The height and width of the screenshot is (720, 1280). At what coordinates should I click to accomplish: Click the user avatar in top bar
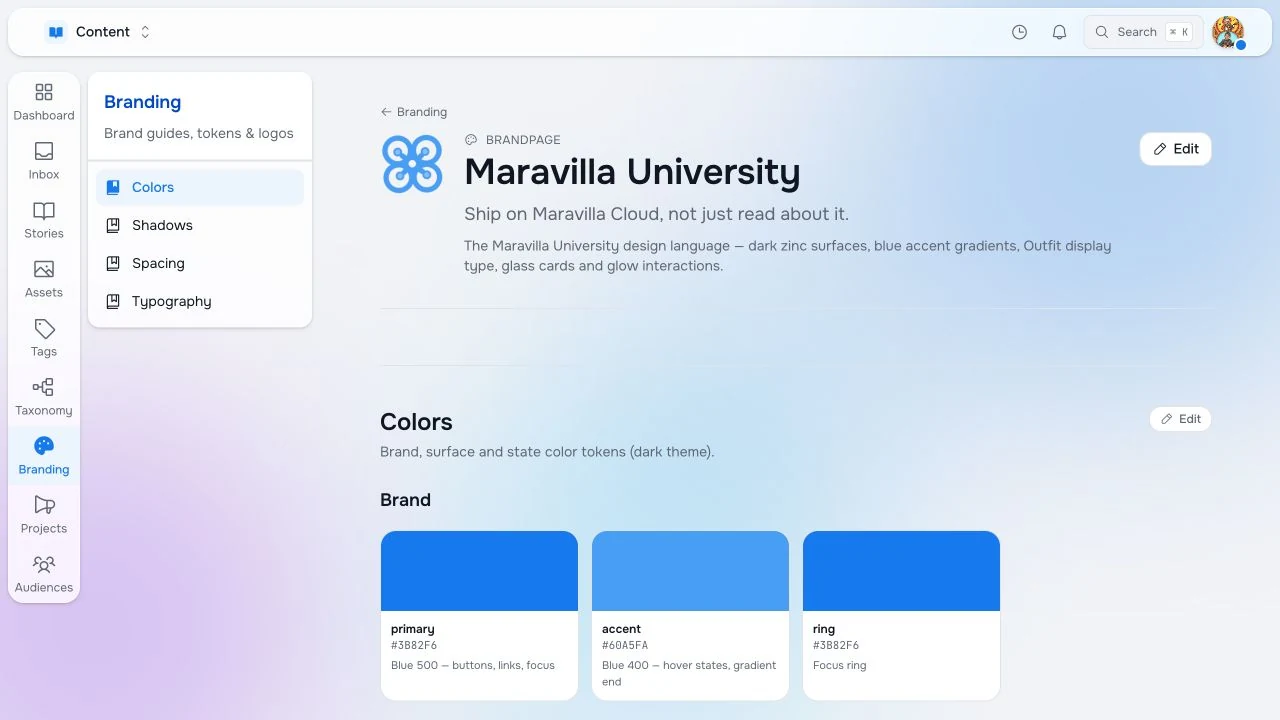1228,32
